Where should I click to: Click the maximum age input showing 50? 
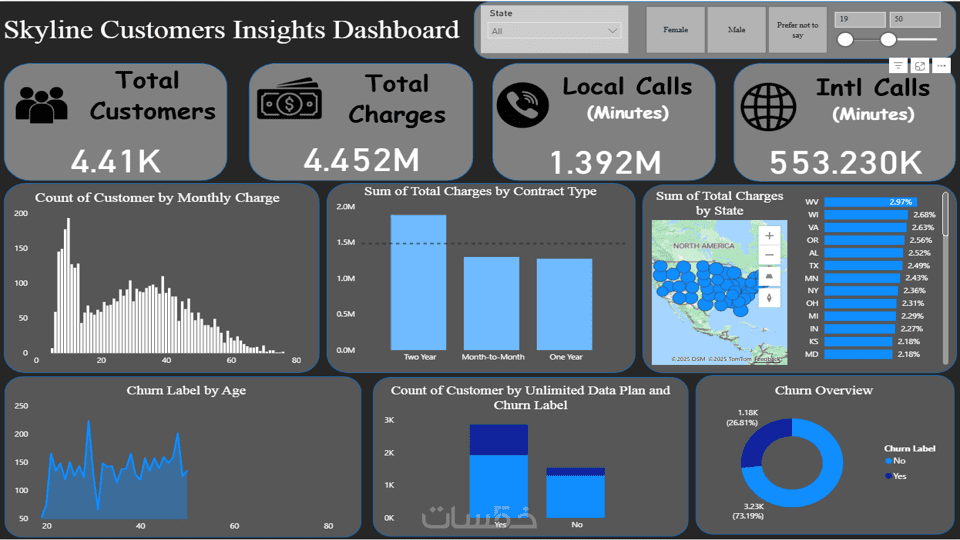915,20
